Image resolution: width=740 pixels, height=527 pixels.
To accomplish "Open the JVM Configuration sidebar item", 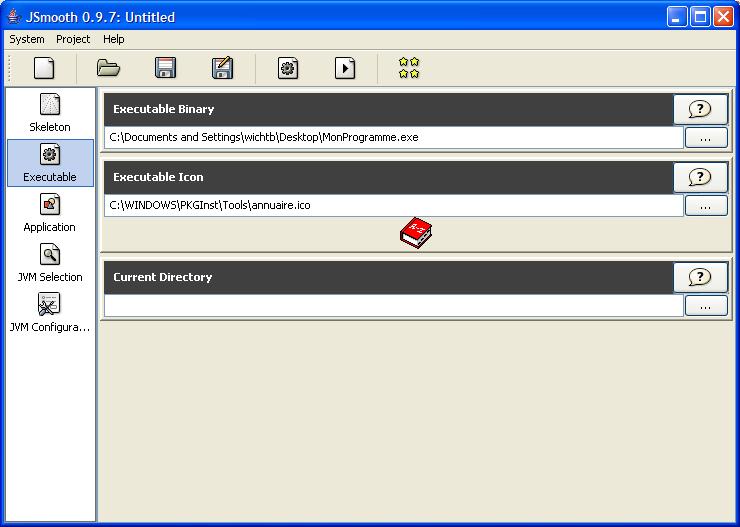I will (50, 313).
